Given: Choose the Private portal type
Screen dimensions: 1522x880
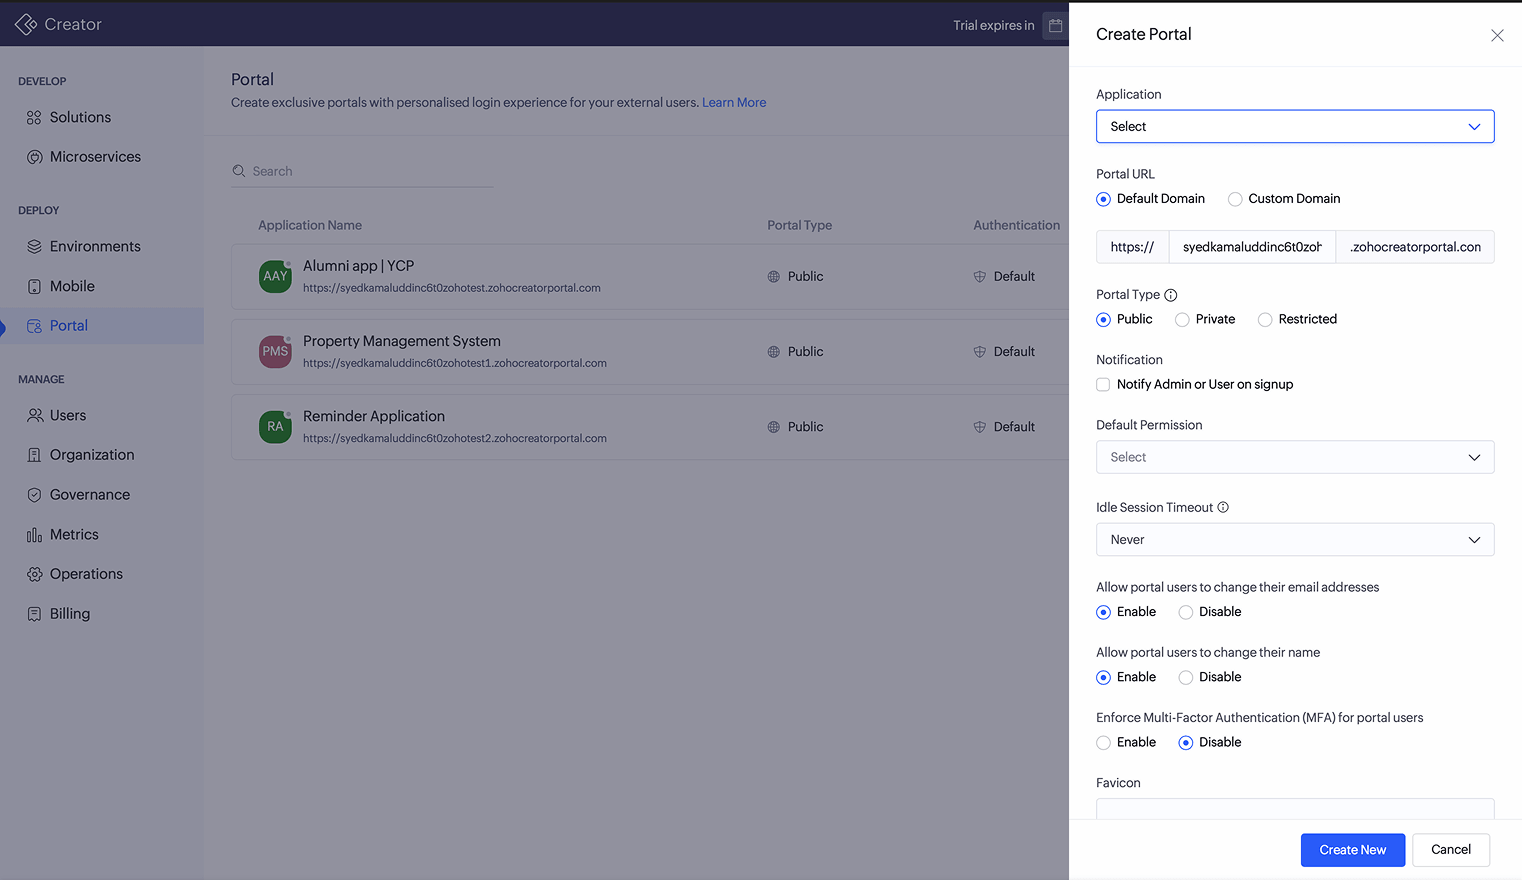Looking at the screenshot, I should coord(1182,320).
